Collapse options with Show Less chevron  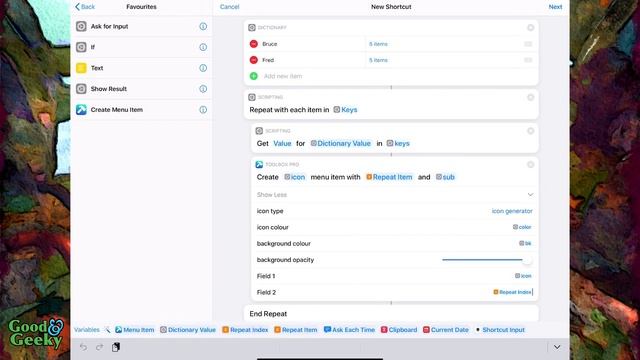530,195
